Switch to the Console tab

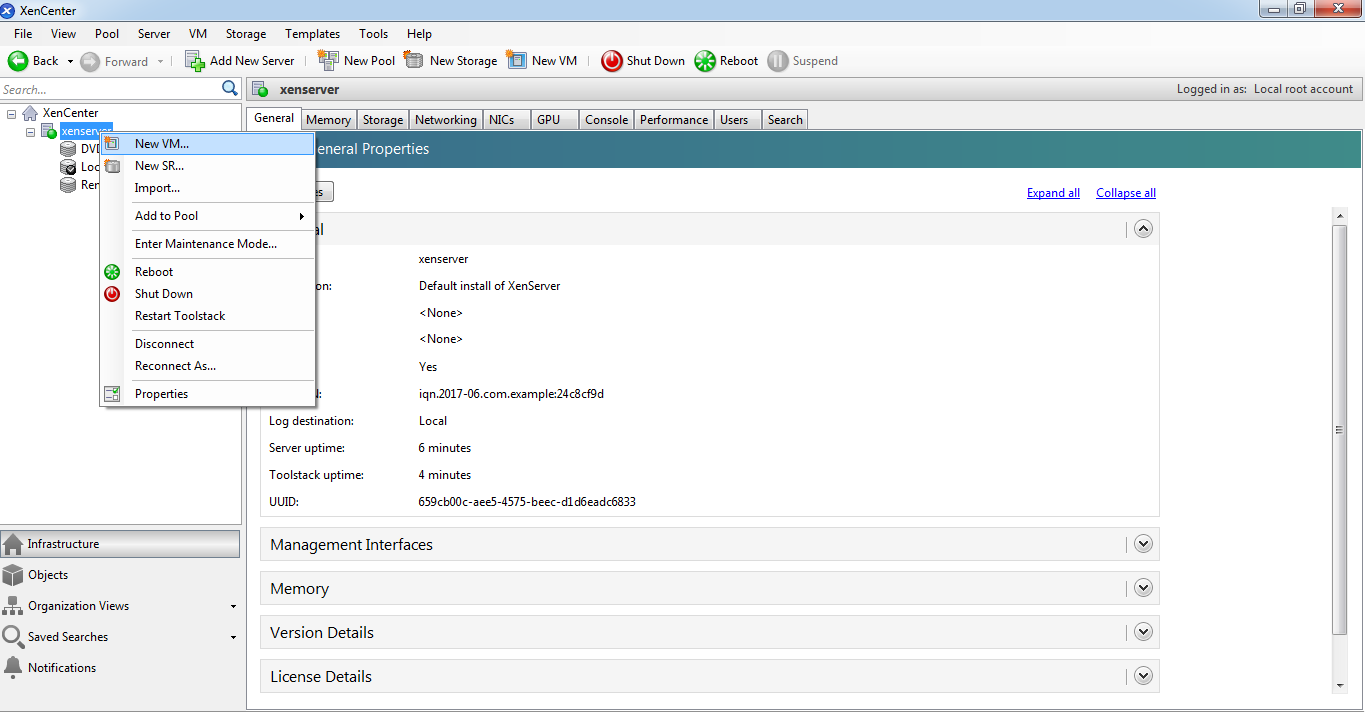point(607,120)
